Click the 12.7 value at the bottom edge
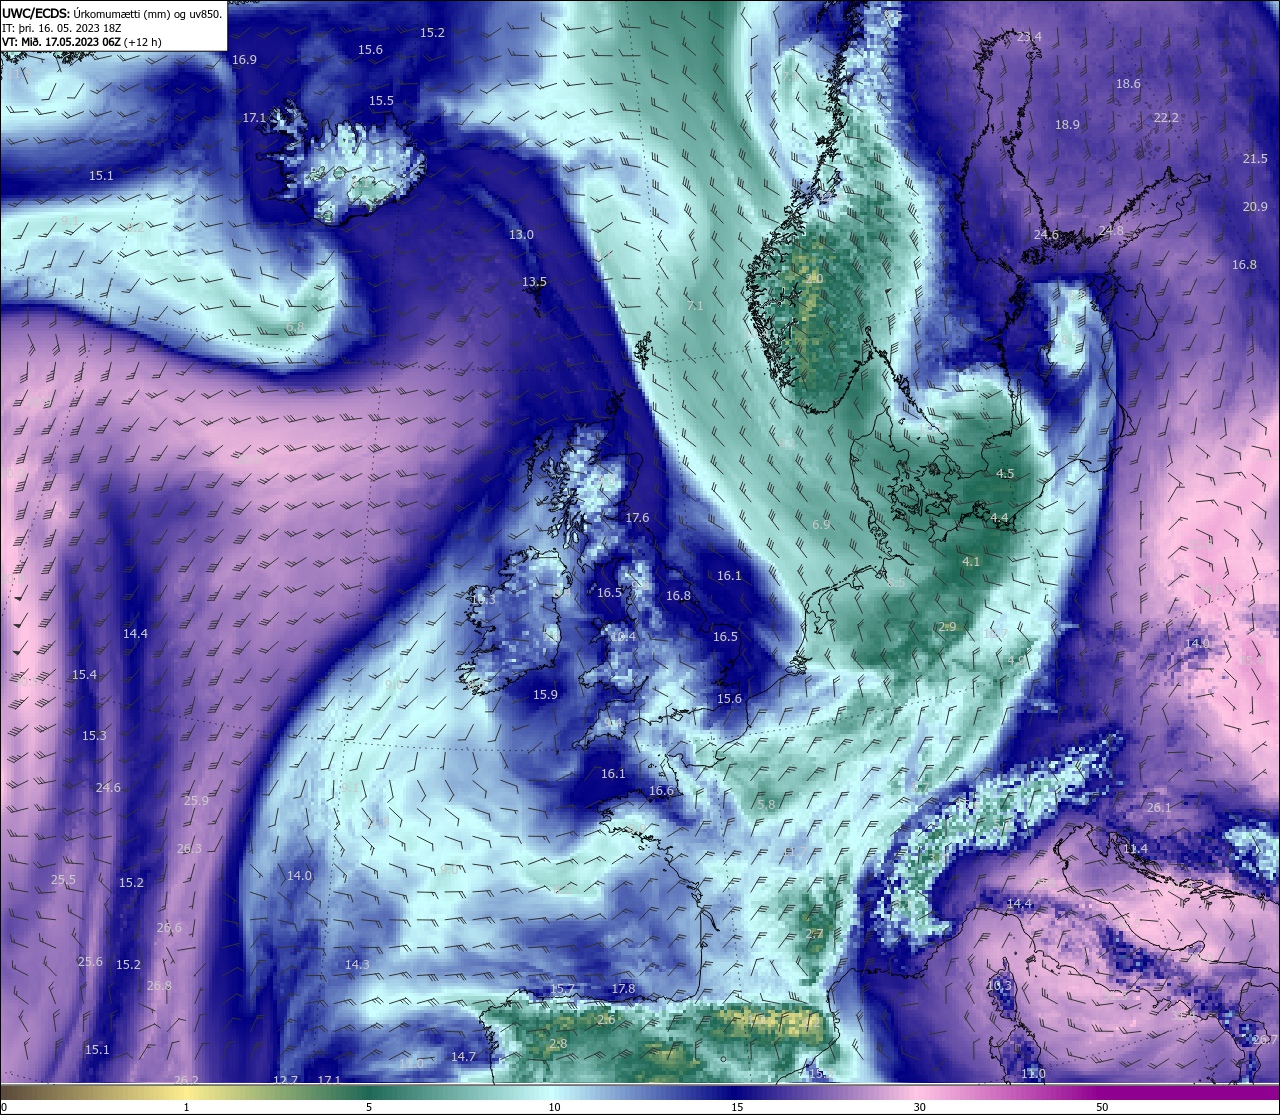 pyautogui.click(x=285, y=1080)
